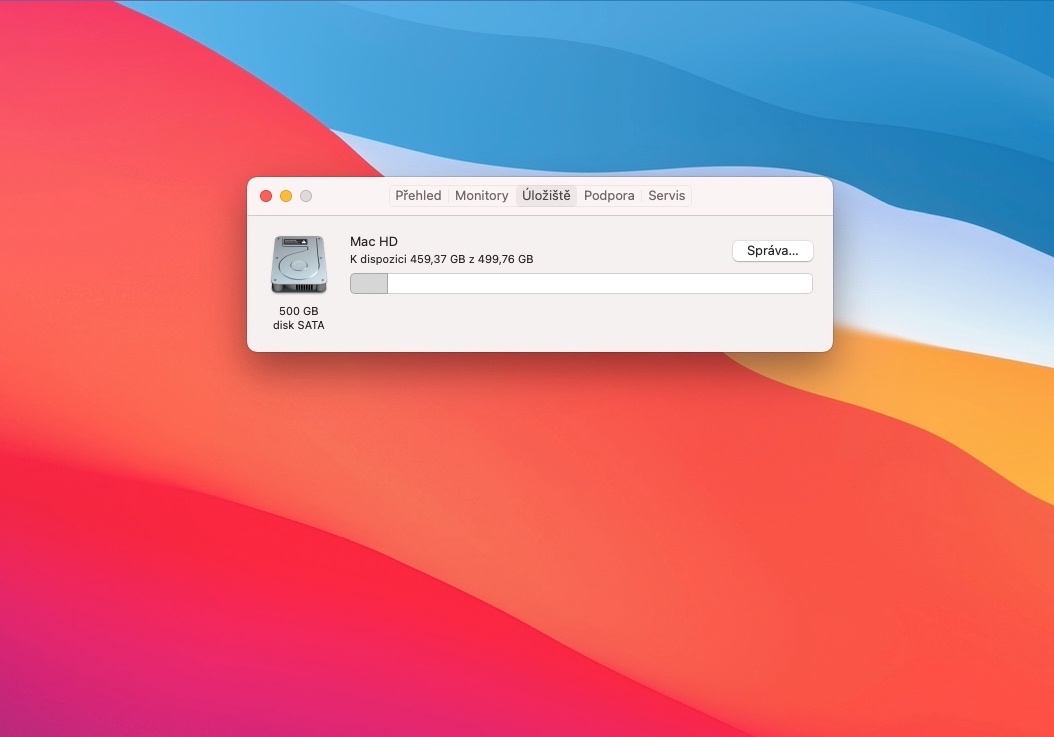The height and width of the screenshot is (737, 1054).
Task: Click the SATA disk drive thumbnail
Action: [298, 263]
